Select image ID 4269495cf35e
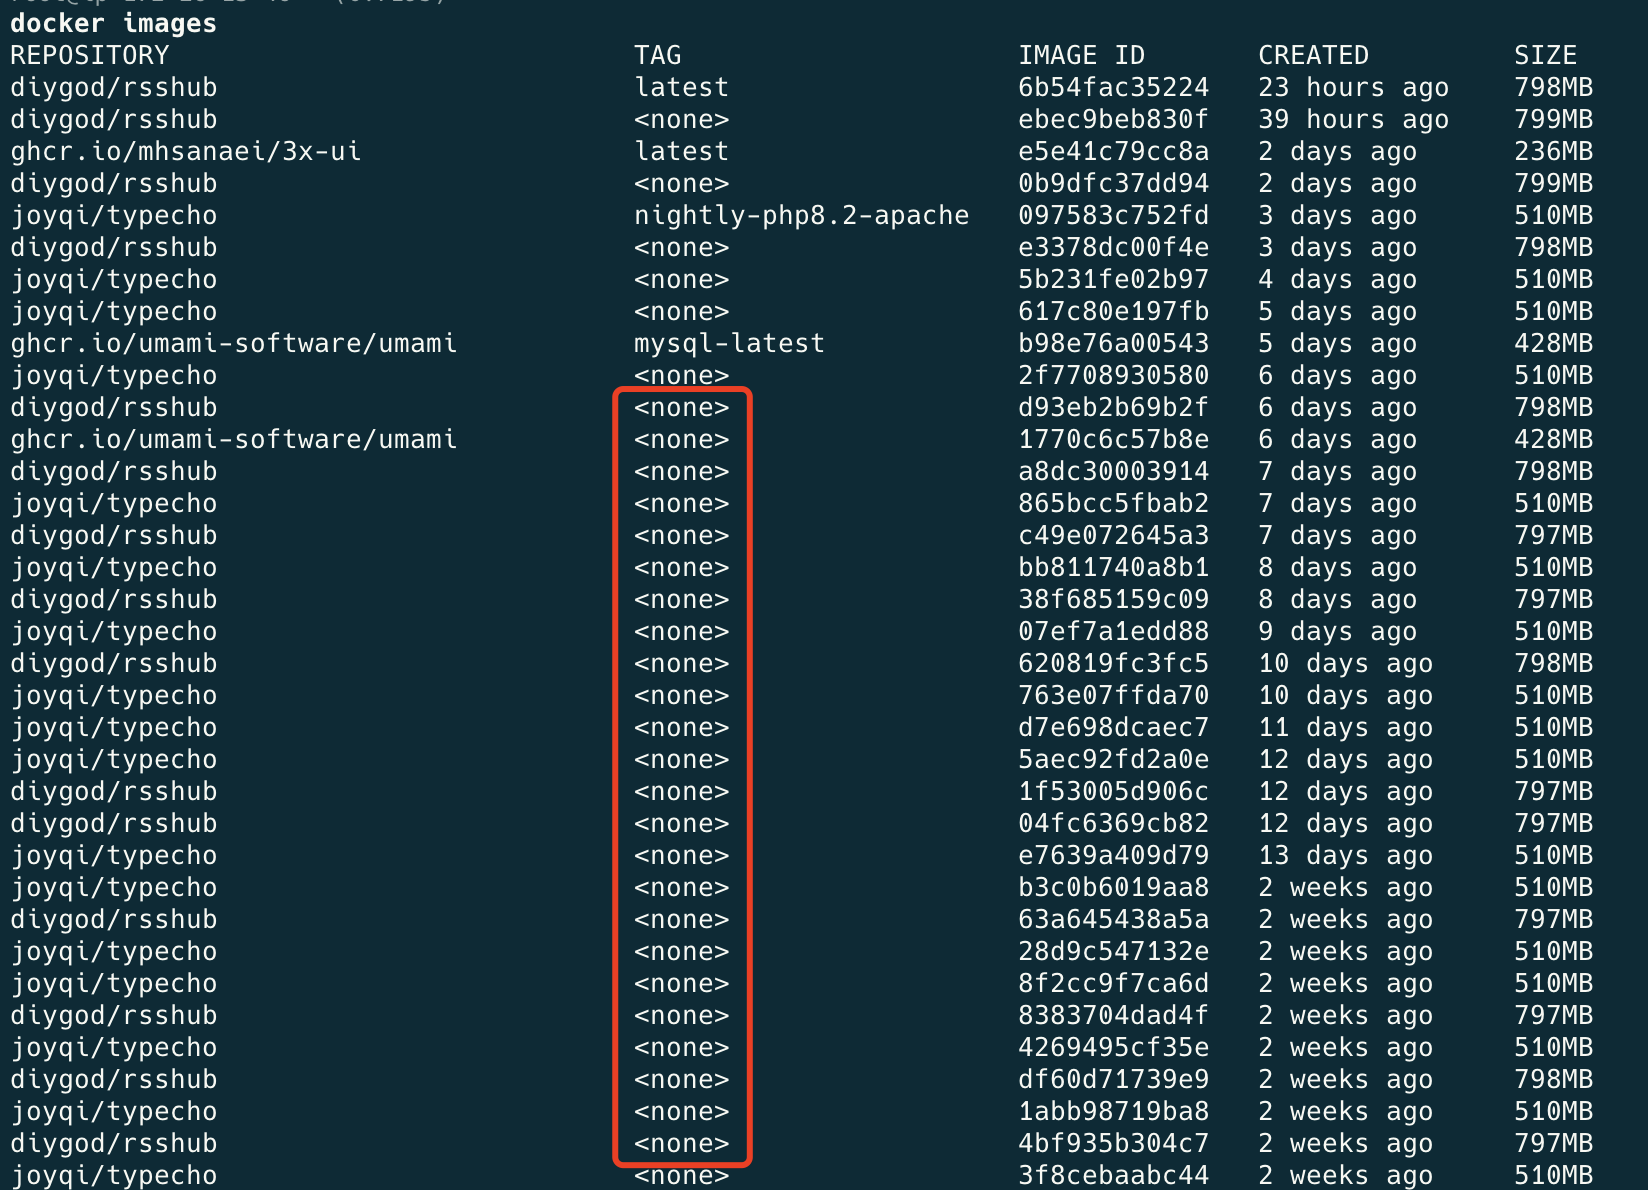This screenshot has width=1648, height=1190. [x=1113, y=1047]
